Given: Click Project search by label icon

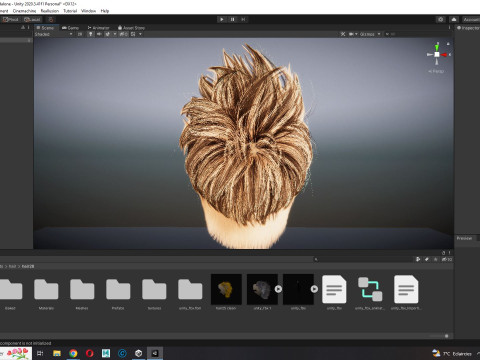Looking at the screenshot, I should (x=427, y=259).
